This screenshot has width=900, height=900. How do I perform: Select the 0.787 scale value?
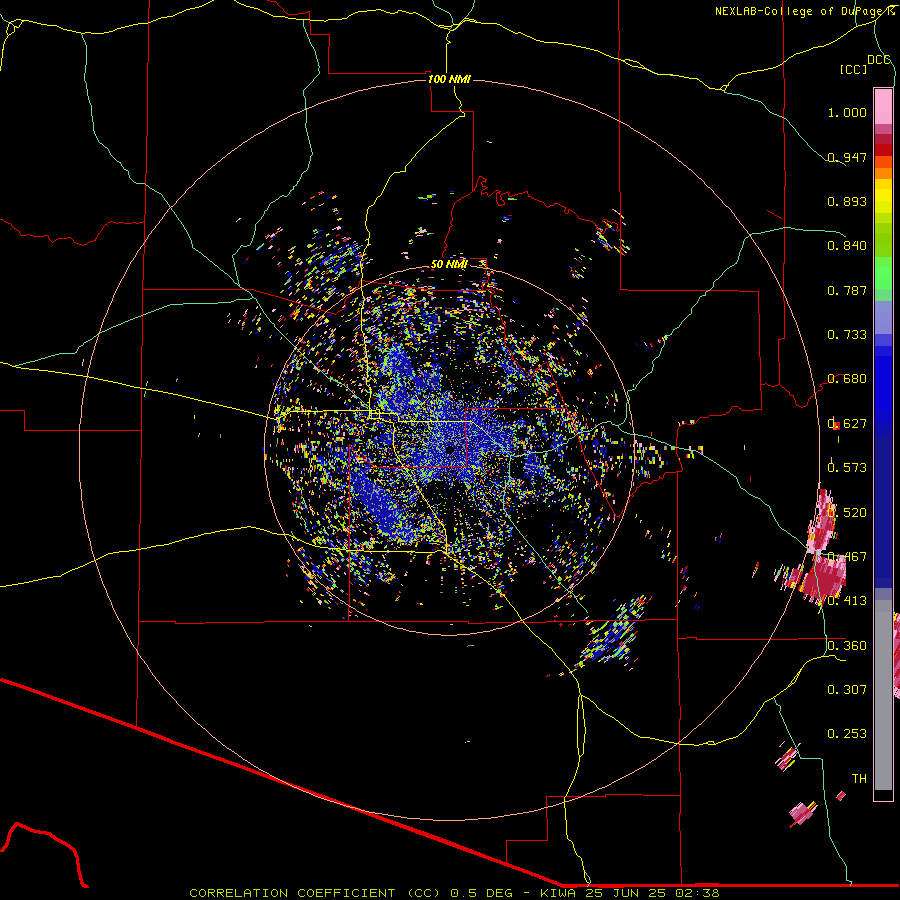847,290
